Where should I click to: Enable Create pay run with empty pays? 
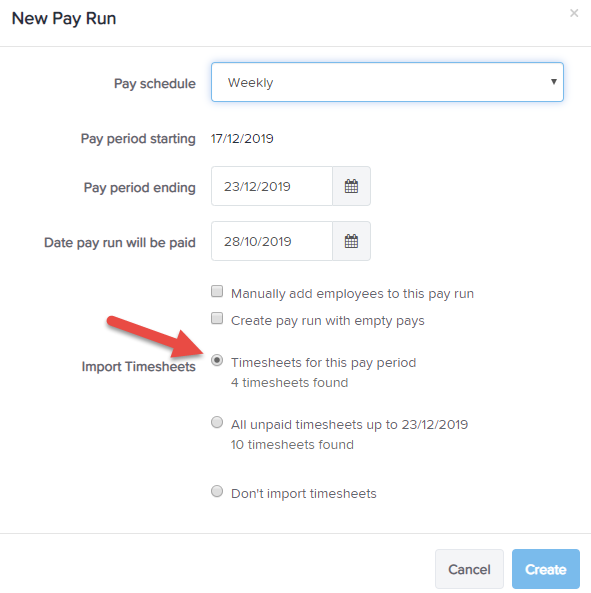click(217, 318)
